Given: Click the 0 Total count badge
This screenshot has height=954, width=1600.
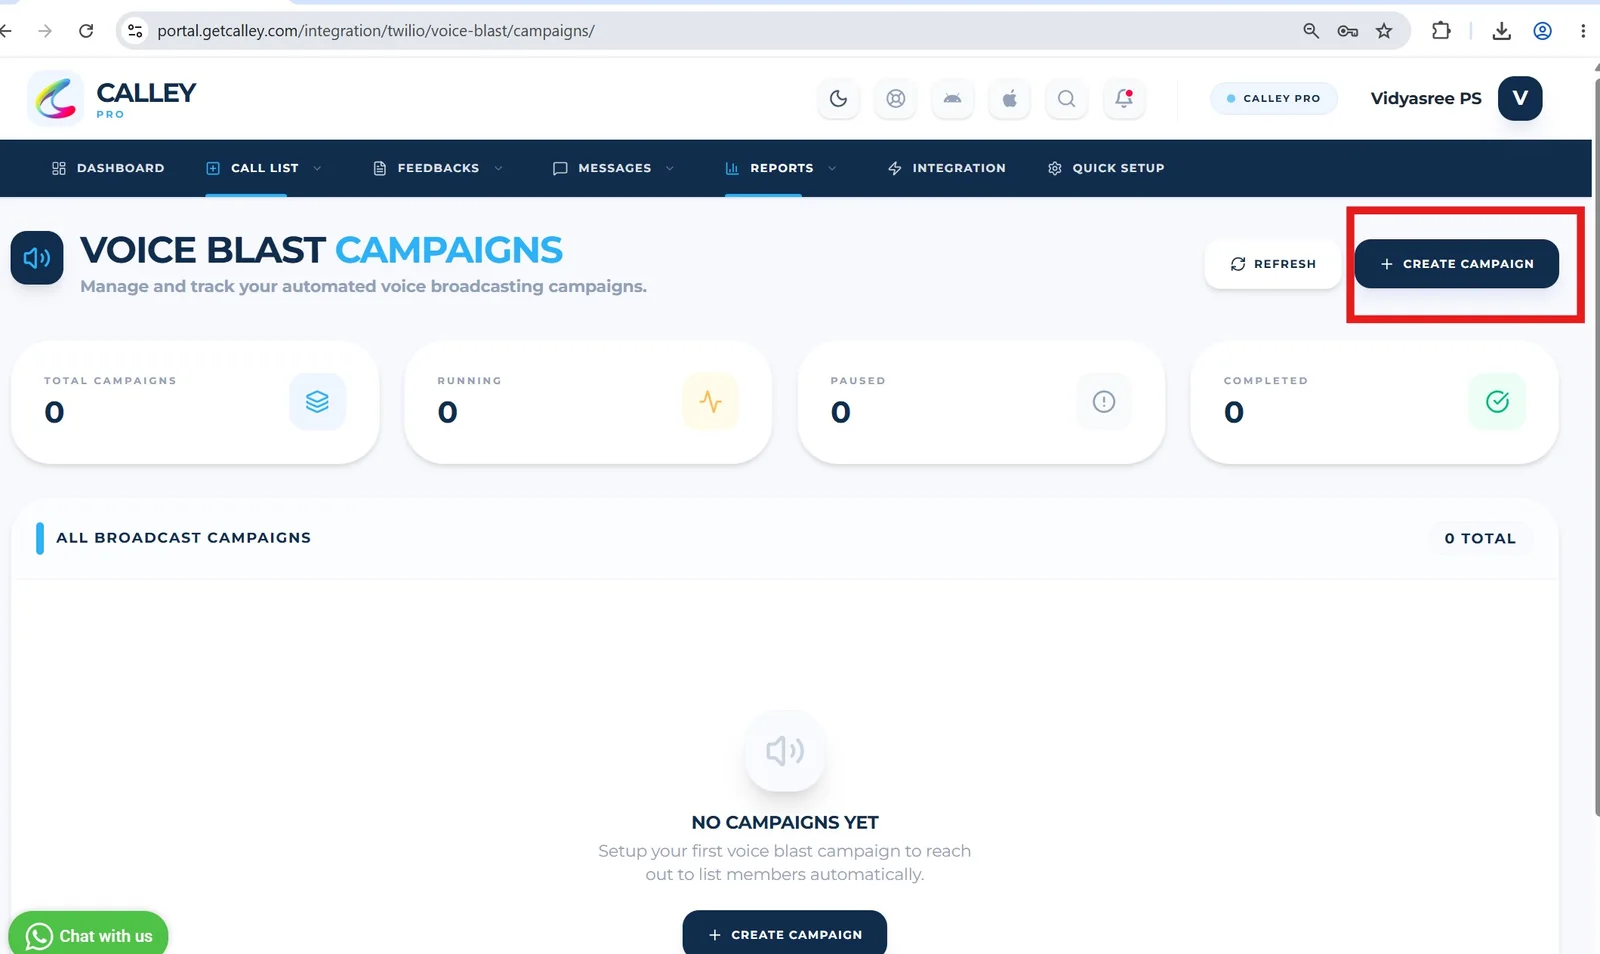Looking at the screenshot, I should (1480, 538).
